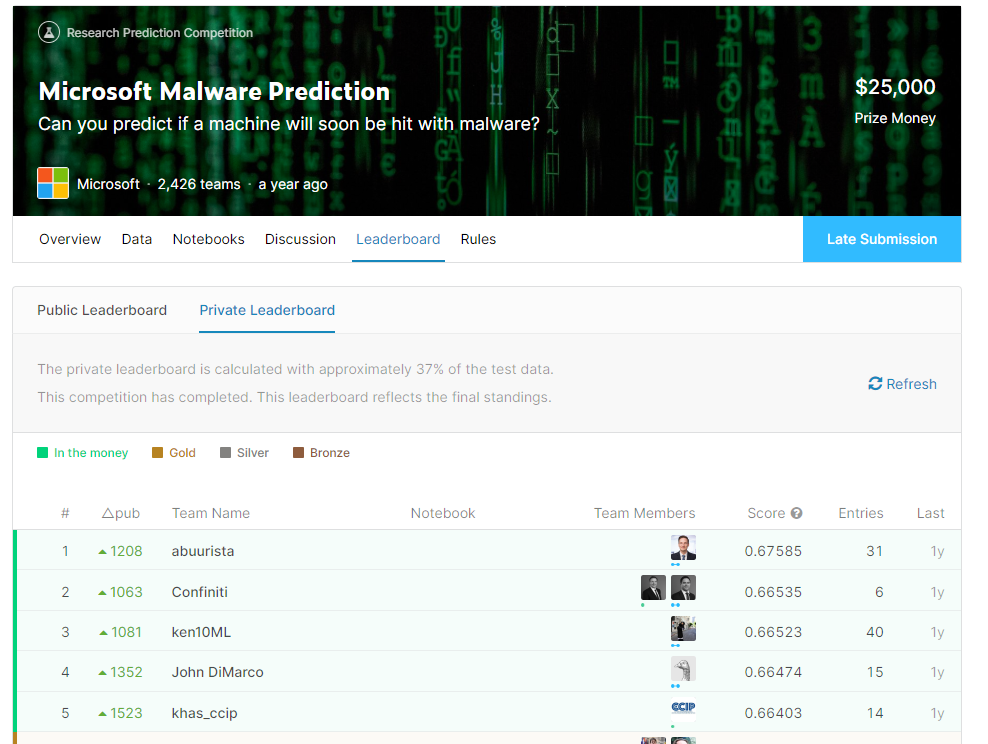
Task: Click rank change 1523
Action: coord(121,713)
